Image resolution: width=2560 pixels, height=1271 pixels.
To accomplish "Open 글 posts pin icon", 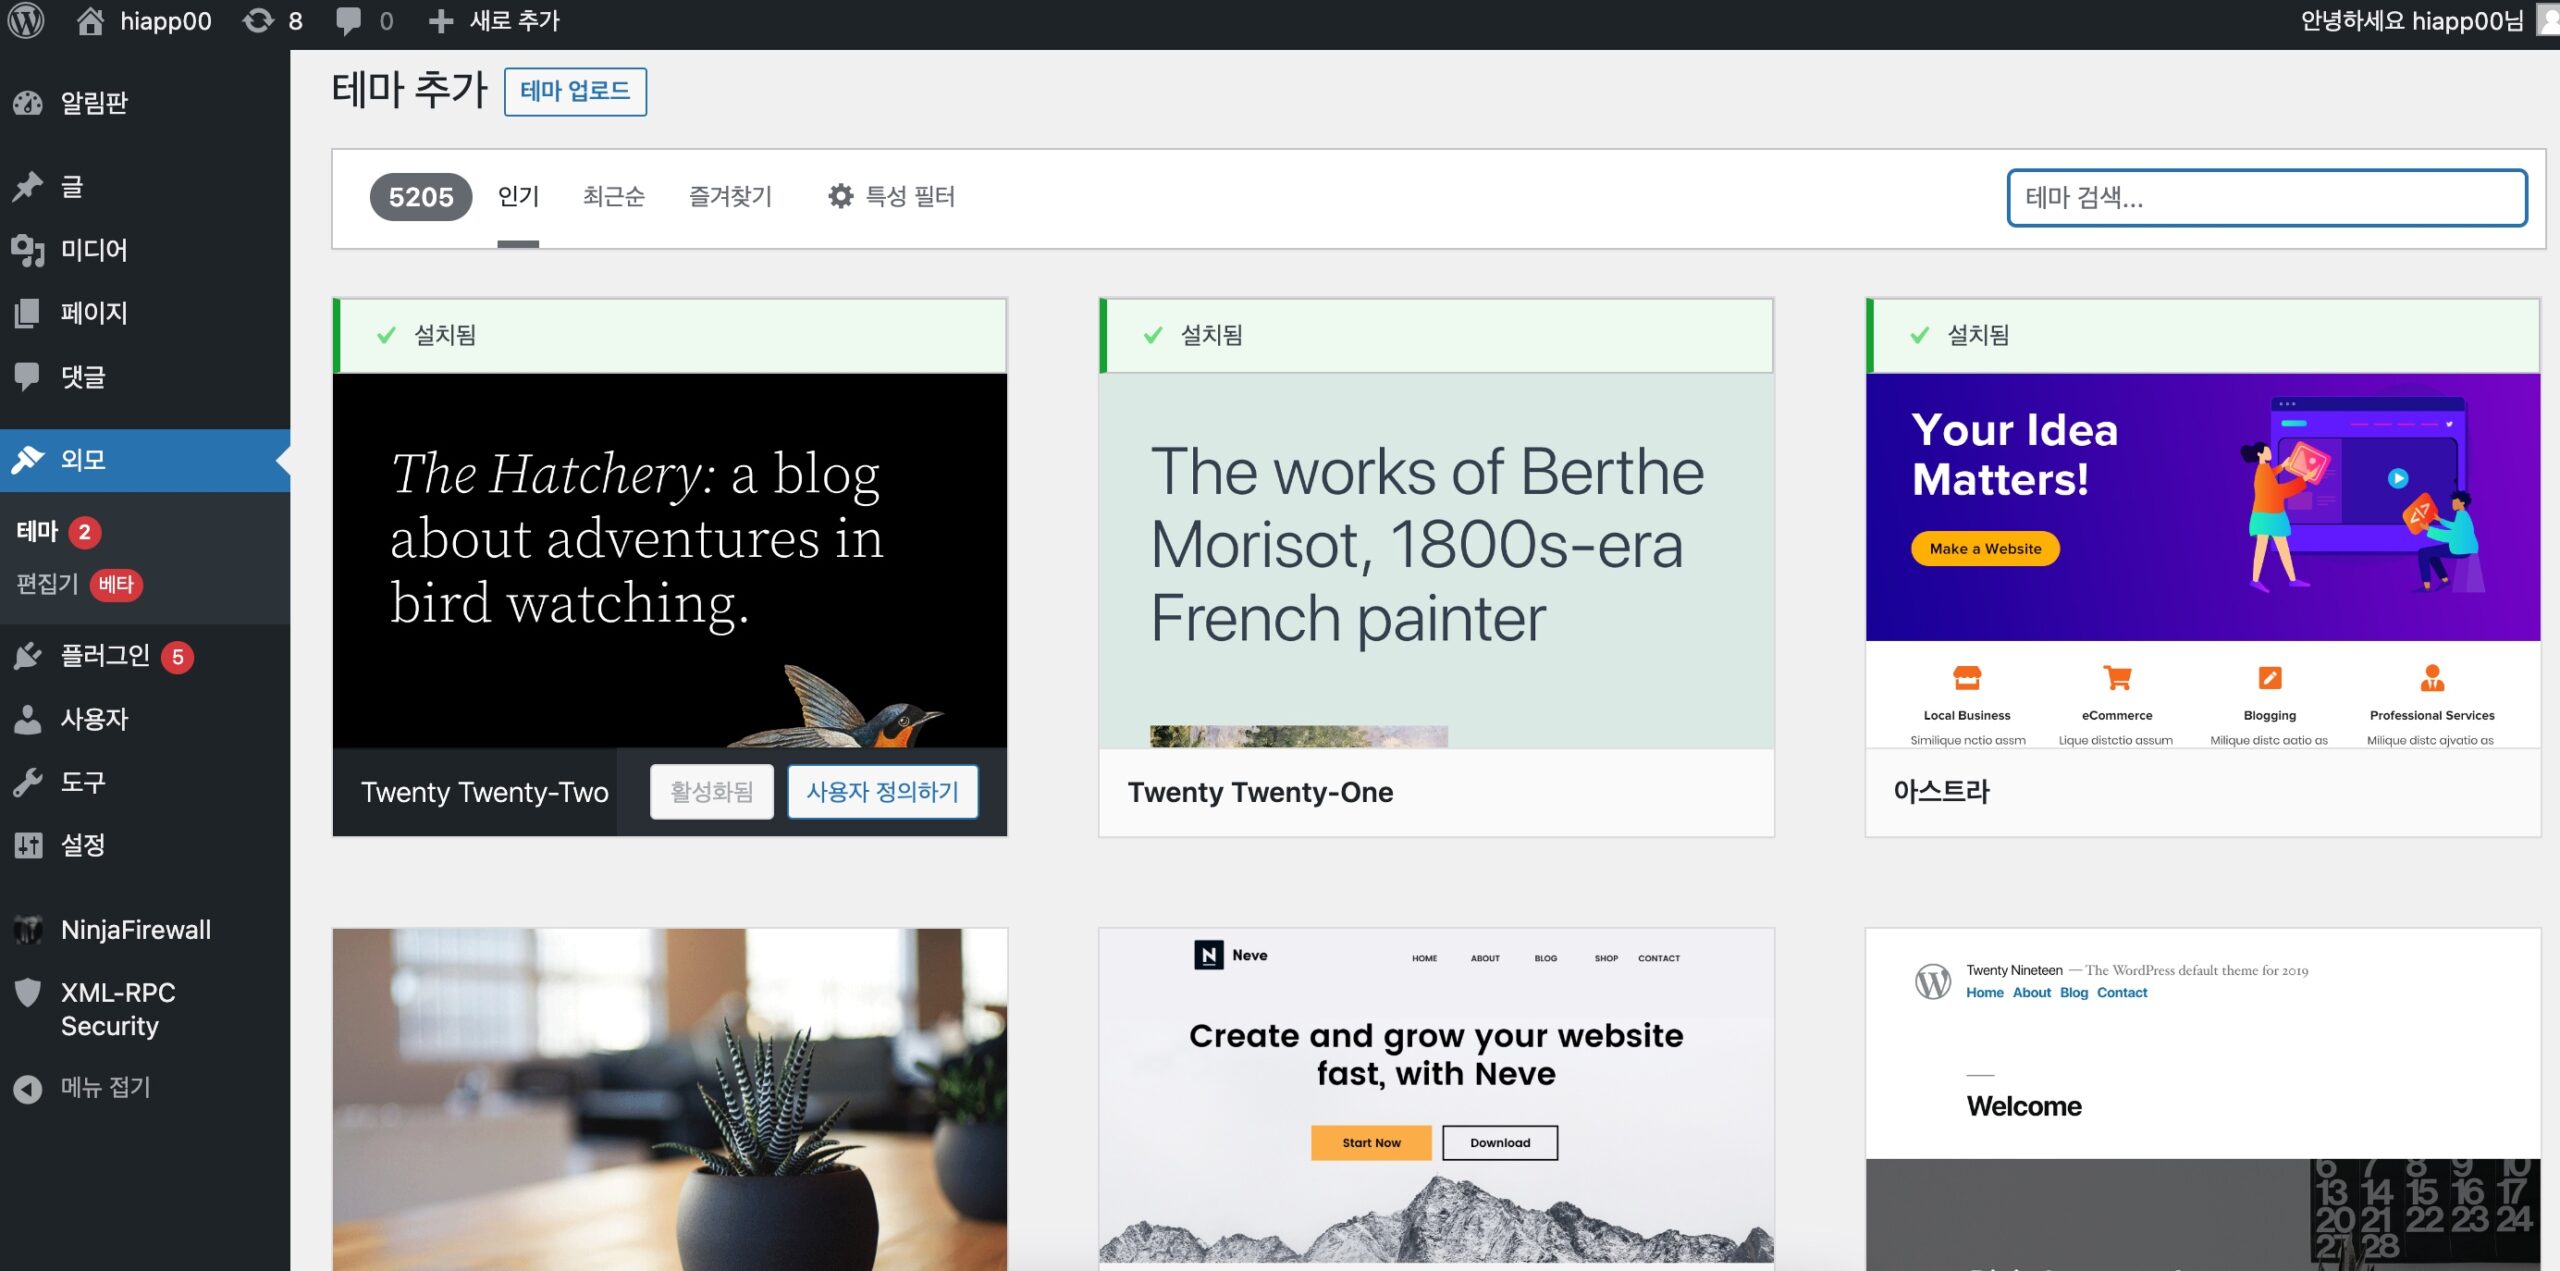I will (x=28, y=186).
